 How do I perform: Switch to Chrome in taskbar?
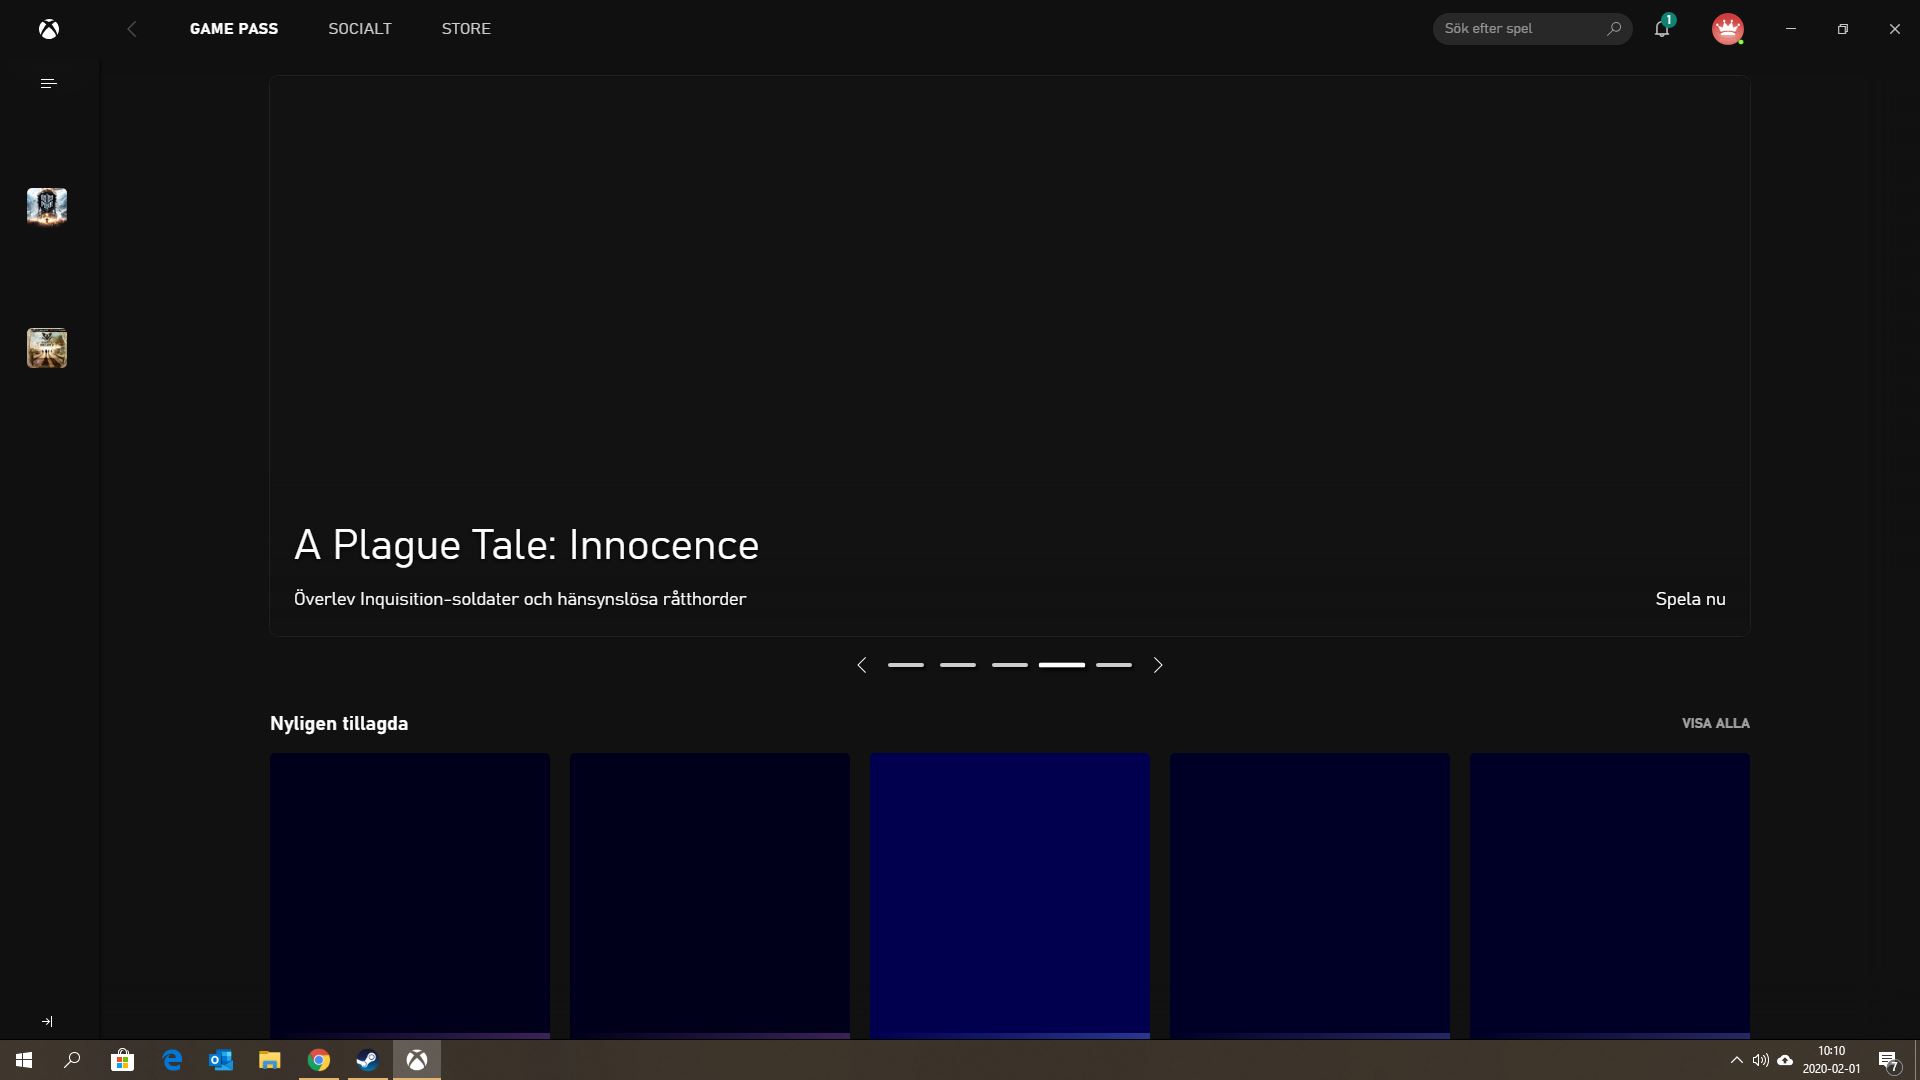coord(319,1060)
